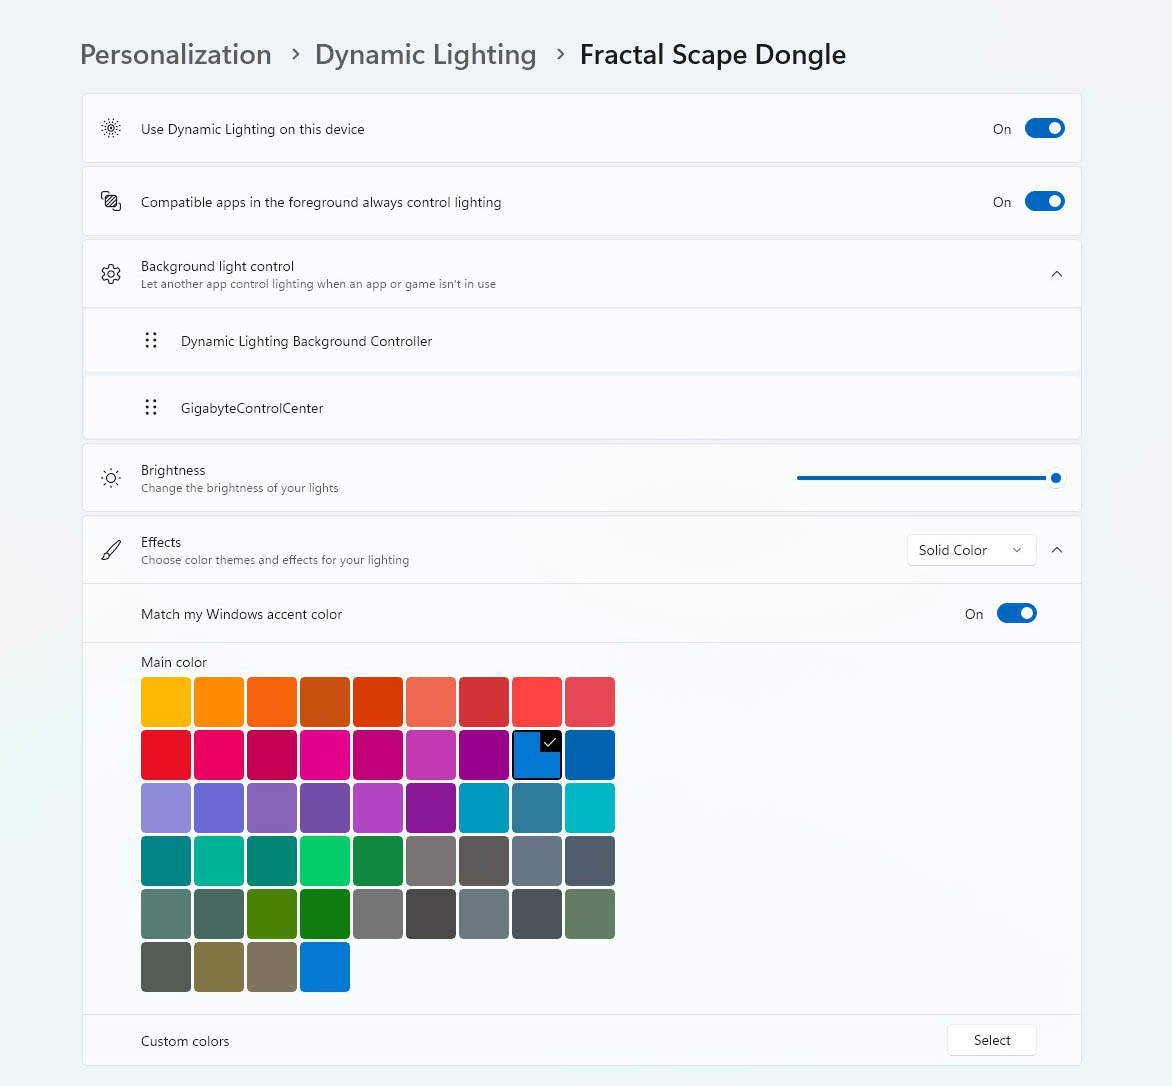
Task: Grab the Dynamic Lighting Background Controller drag handle
Action: (151, 341)
